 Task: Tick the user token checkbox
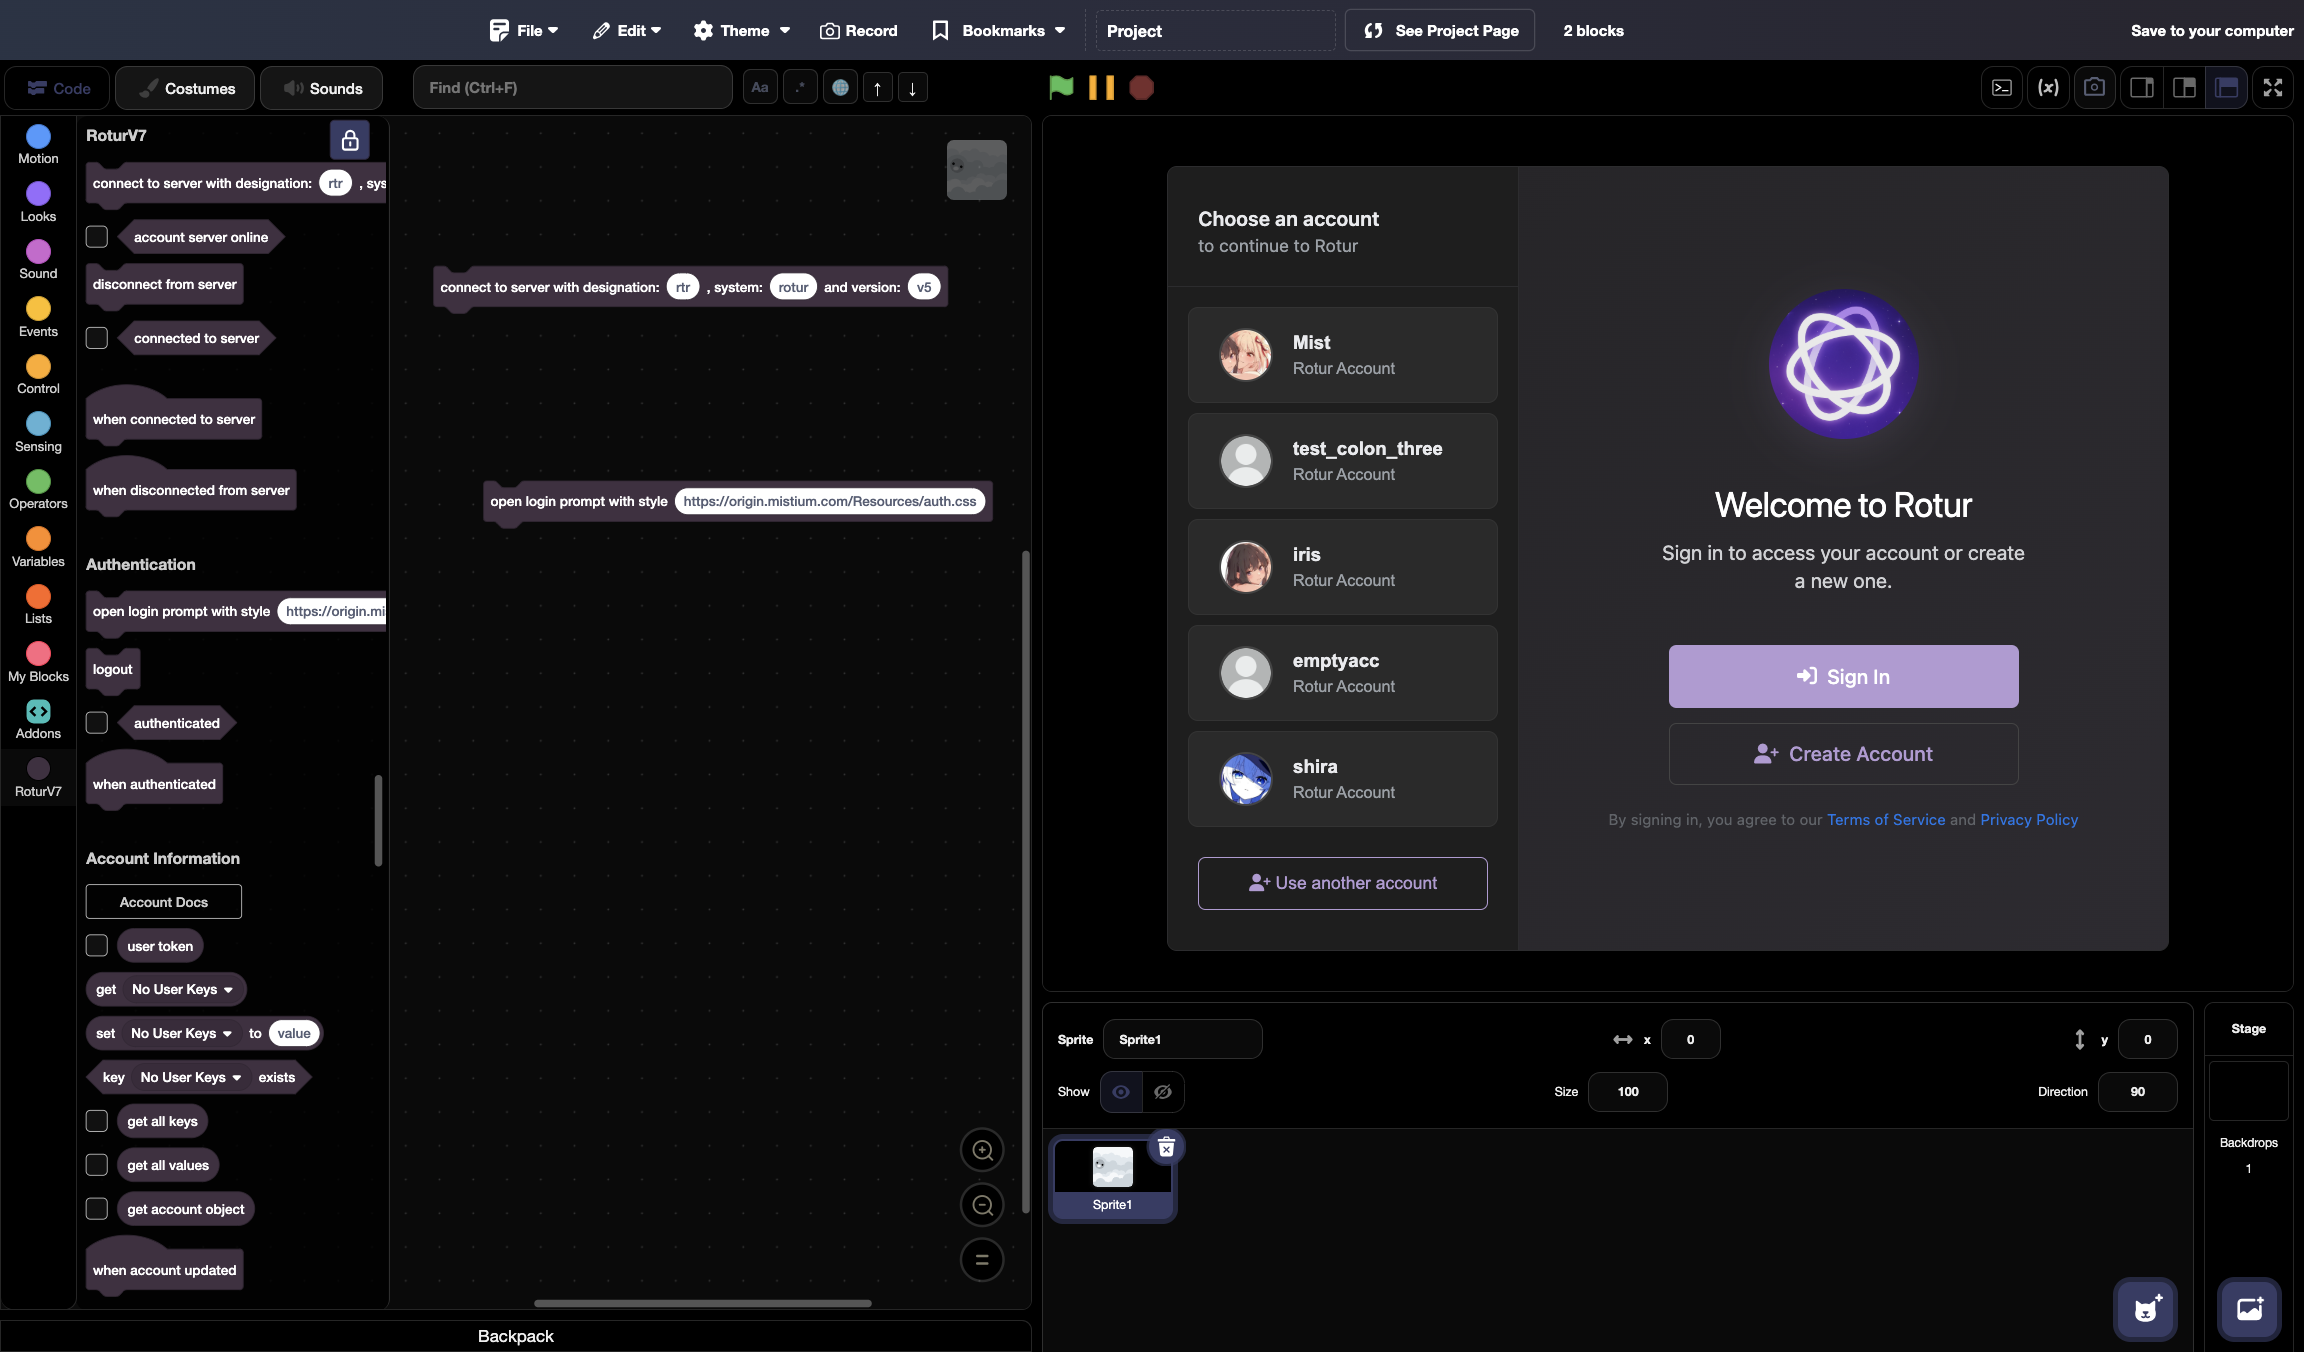point(97,946)
